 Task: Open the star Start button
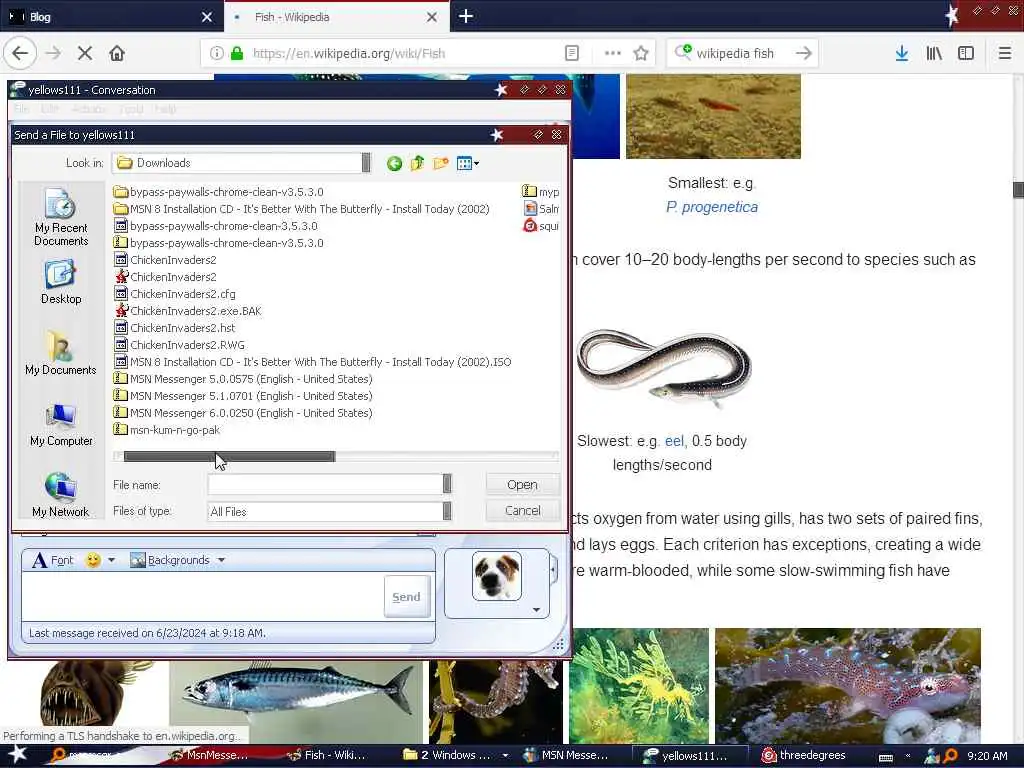point(18,754)
